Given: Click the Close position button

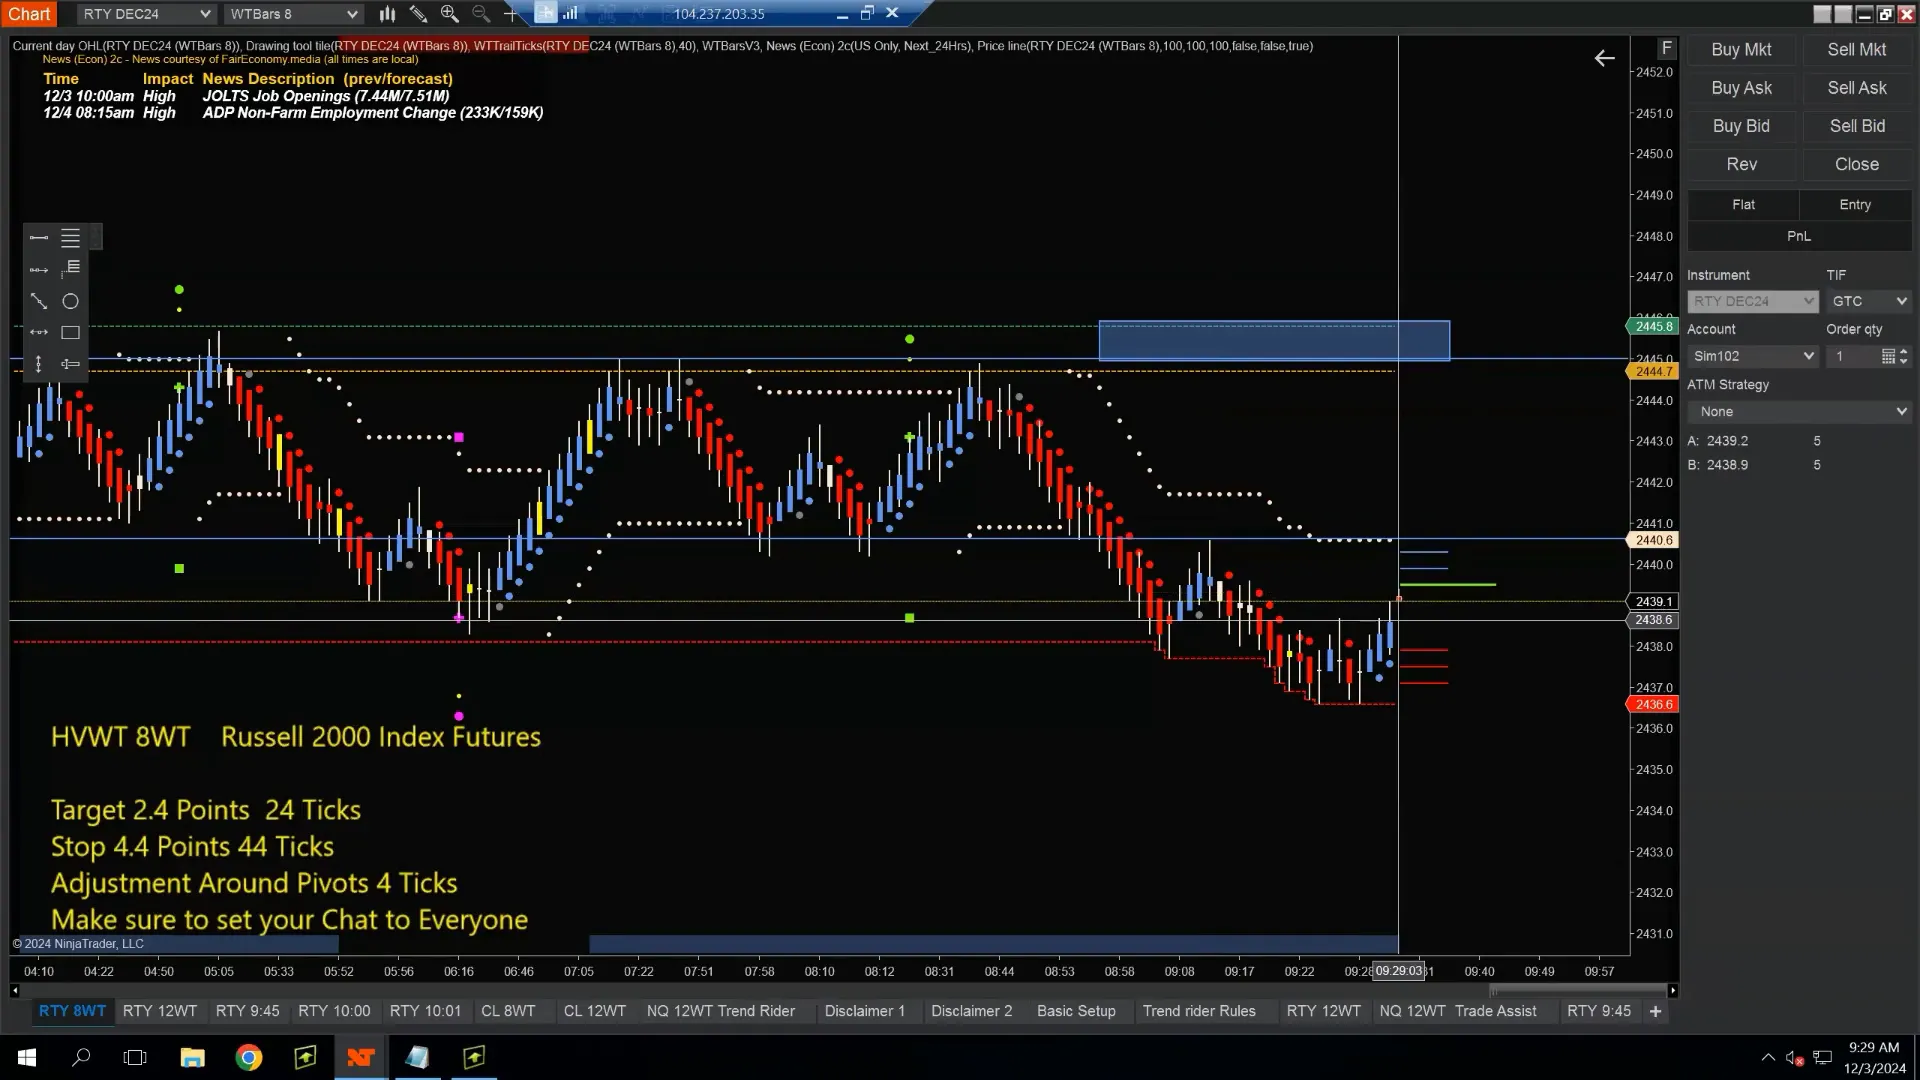Looking at the screenshot, I should click(1857, 164).
